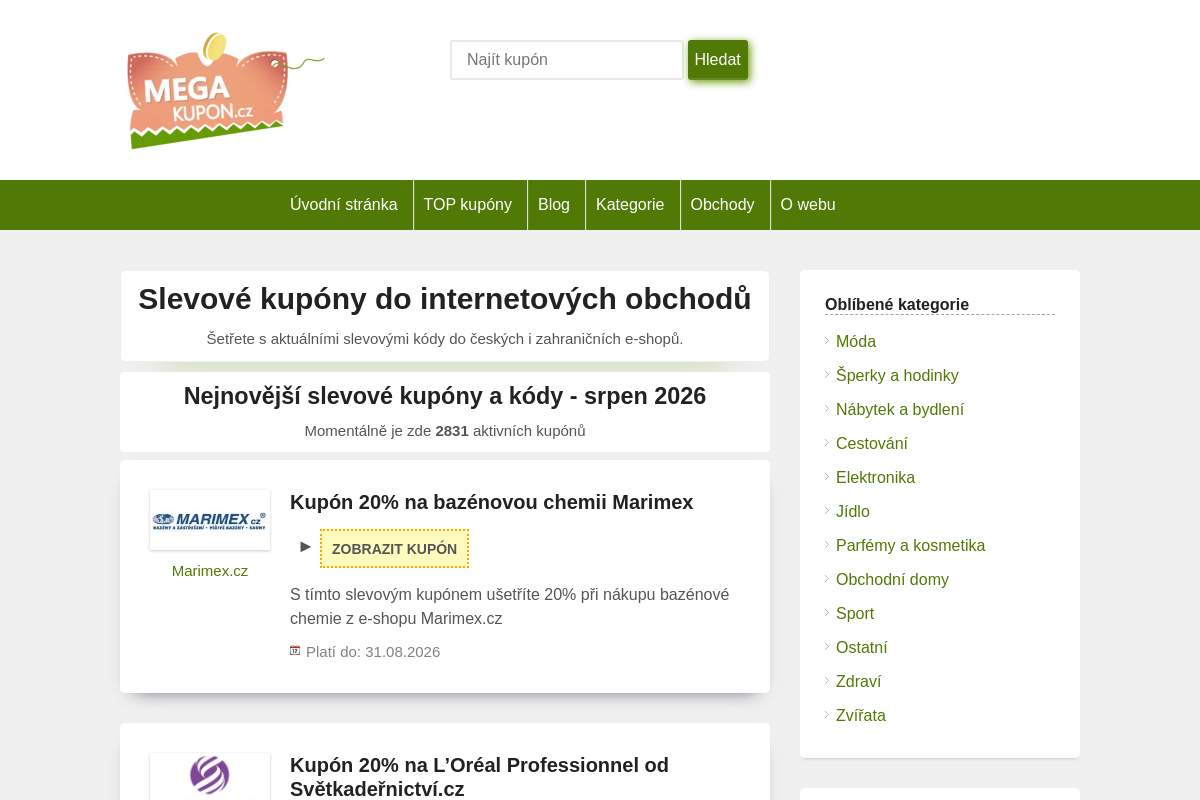This screenshot has height=800, width=1200.
Task: Select the Parfémy a kosmetika category
Action: [x=910, y=546]
